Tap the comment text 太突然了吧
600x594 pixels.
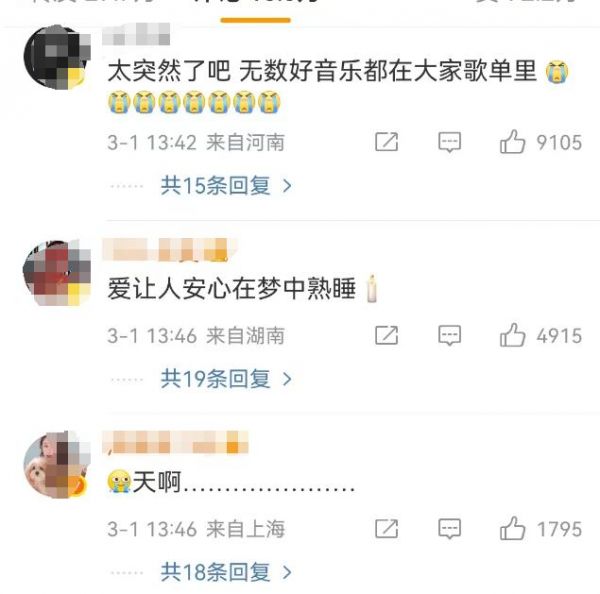point(169,71)
